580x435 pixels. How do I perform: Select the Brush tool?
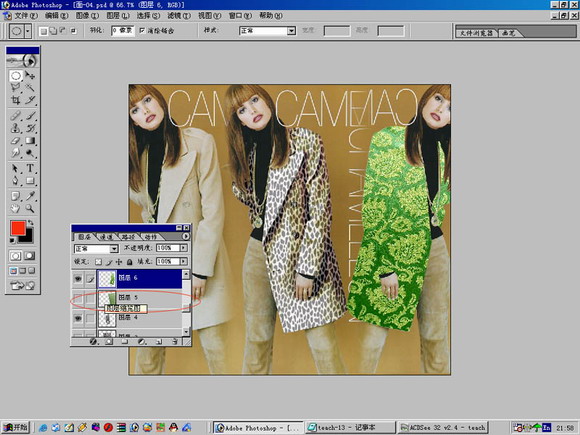pos(30,116)
